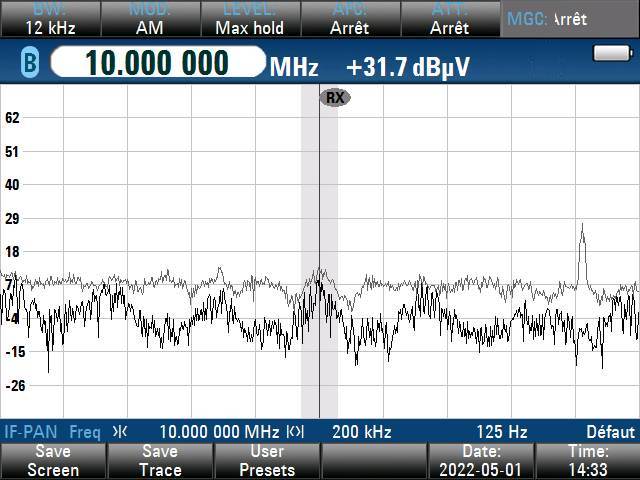This screenshot has height=480, width=640.
Task: Click the center frequency symbol icon
Action: (120, 432)
